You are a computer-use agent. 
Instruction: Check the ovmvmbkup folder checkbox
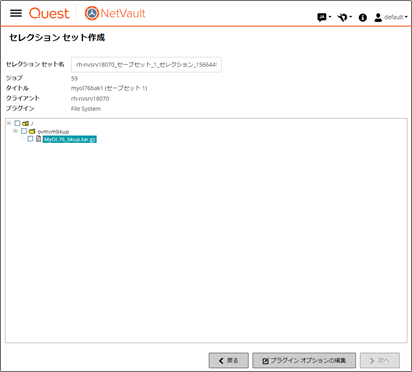[24, 131]
